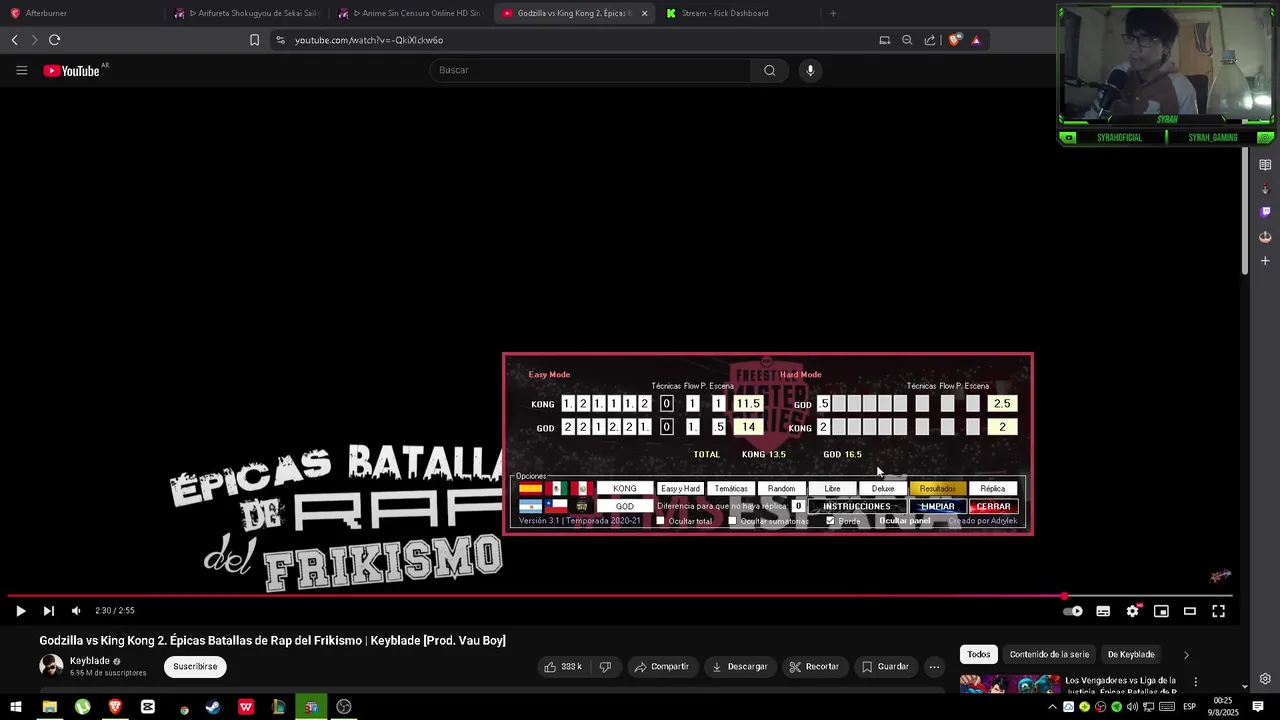Viewport: 1280px width, 720px height.
Task: Uncheck the Borde checkbox
Action: (x=830, y=521)
